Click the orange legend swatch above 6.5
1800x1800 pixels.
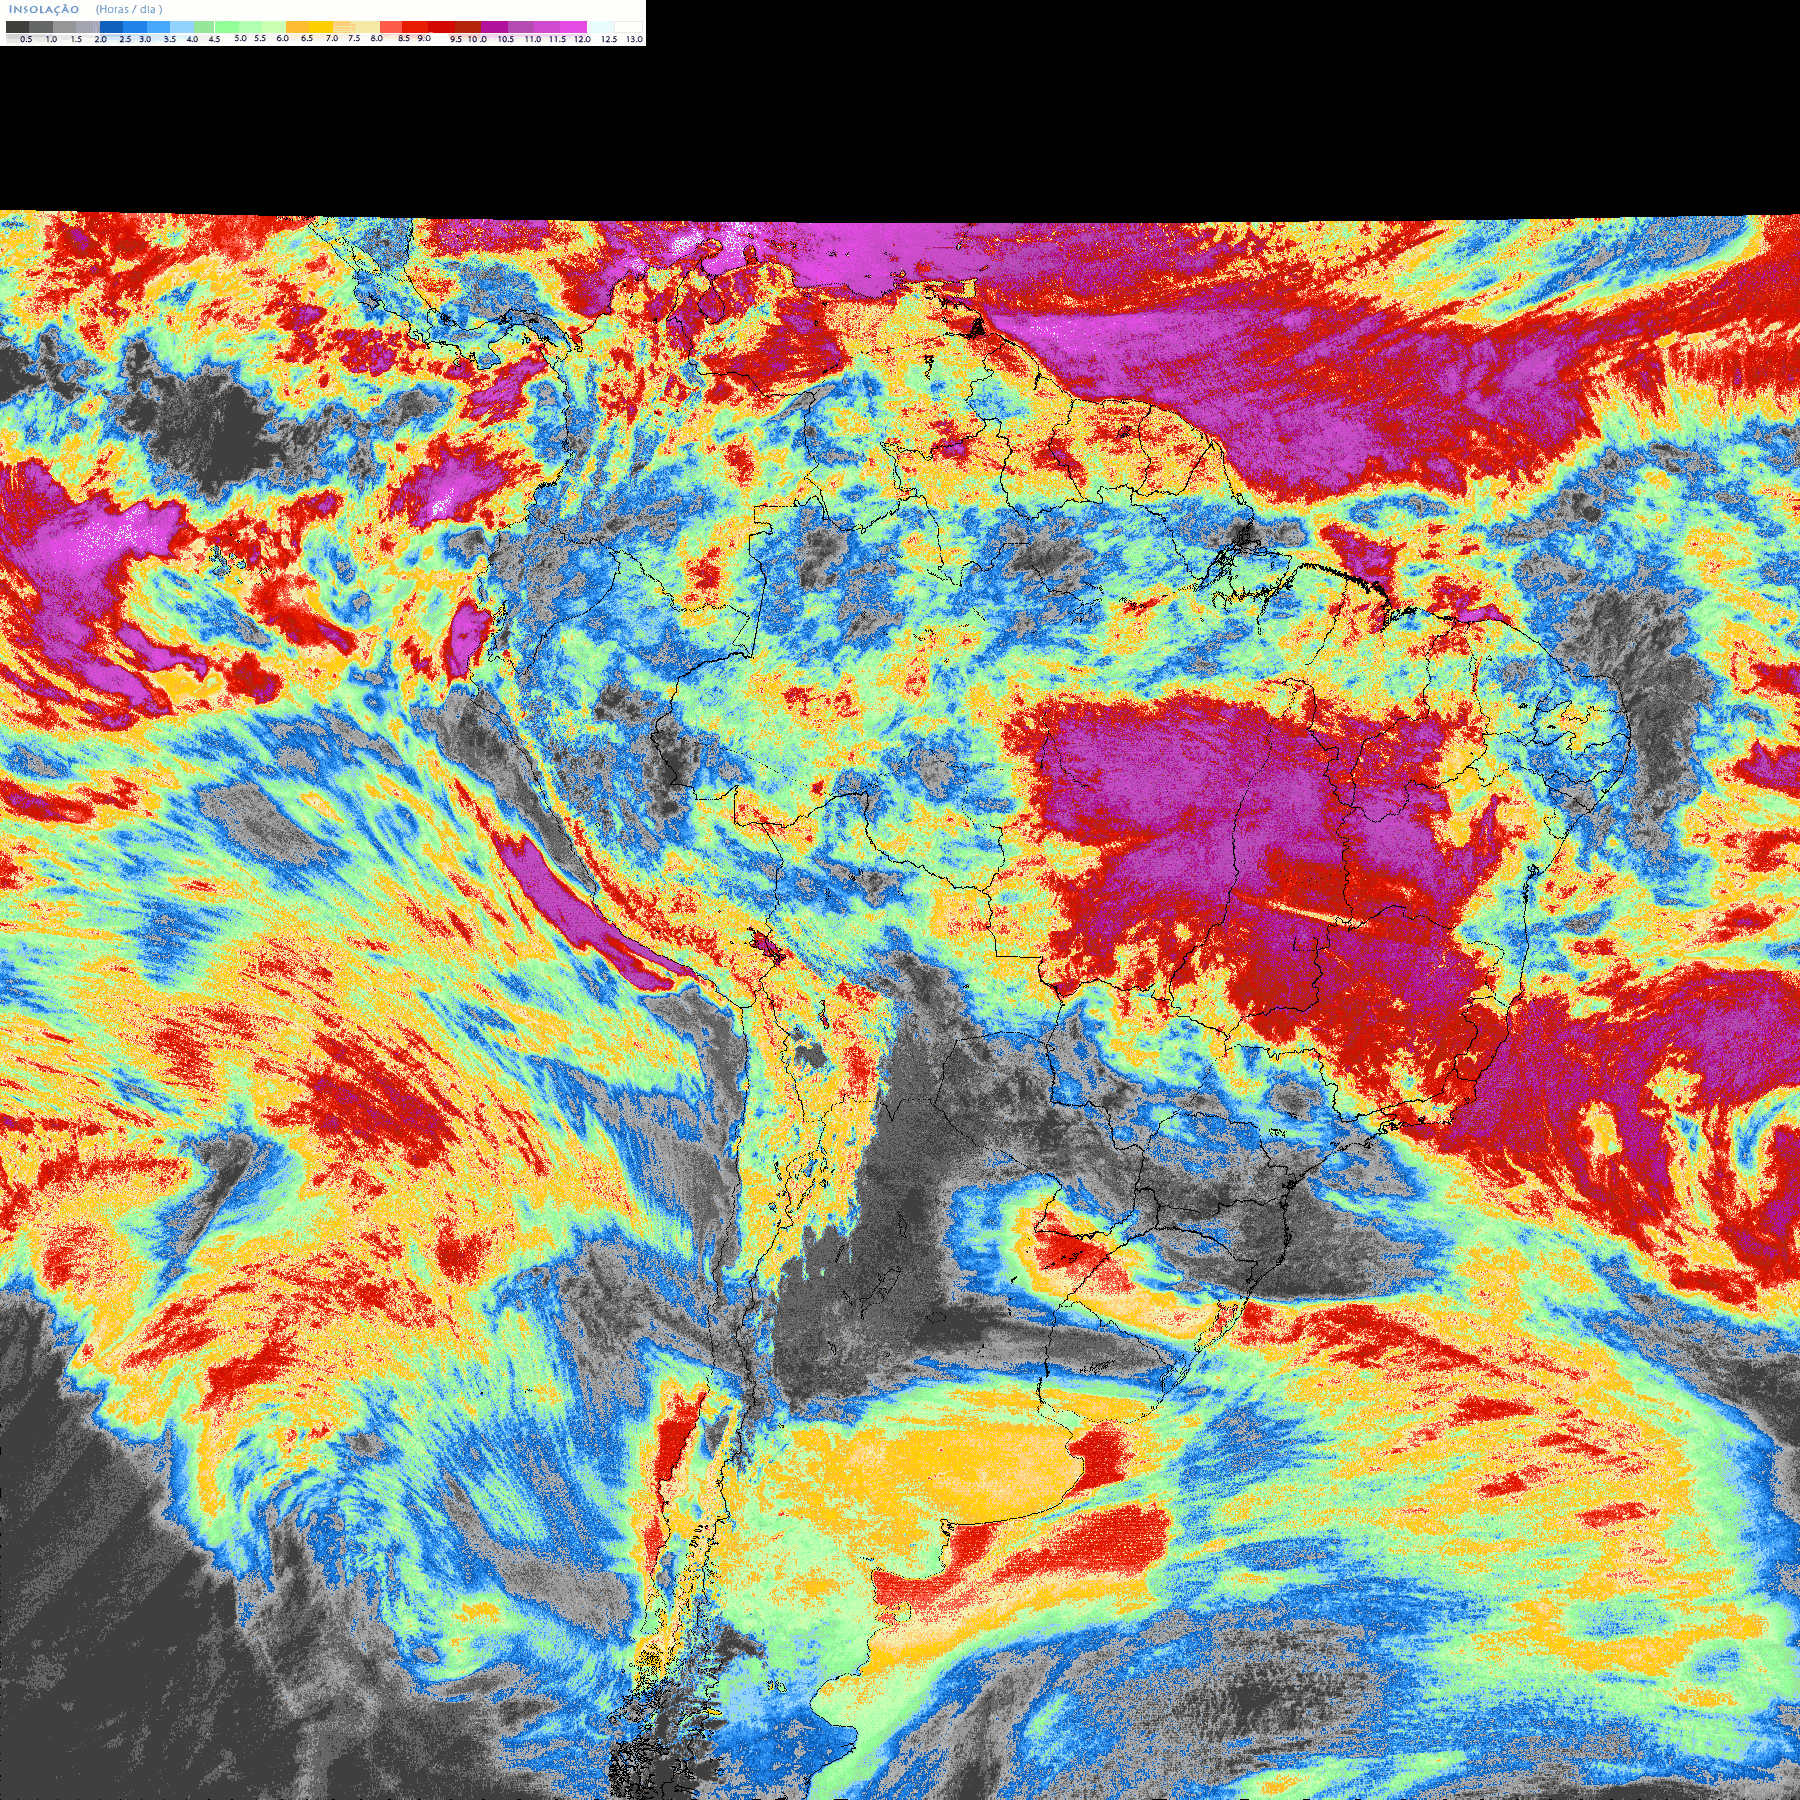(297, 27)
